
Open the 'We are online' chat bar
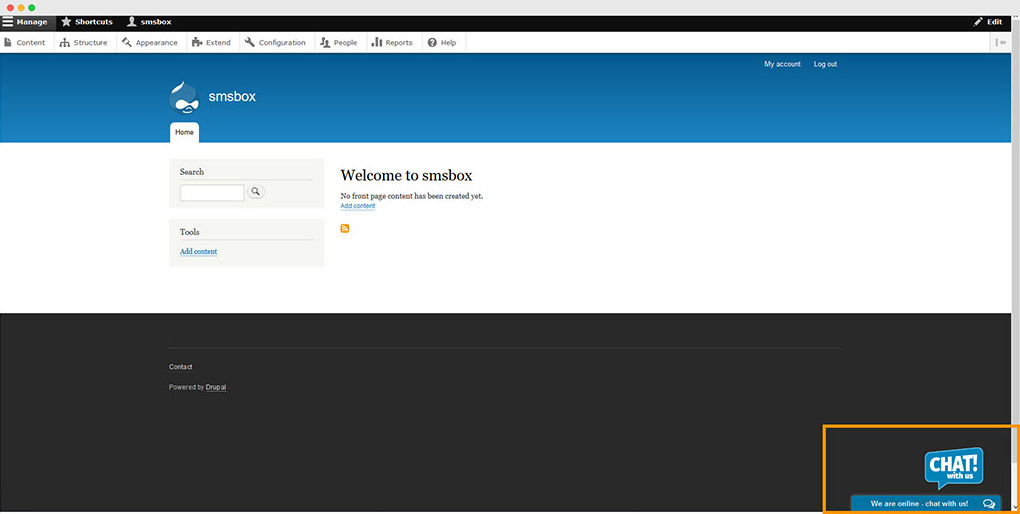click(x=926, y=504)
